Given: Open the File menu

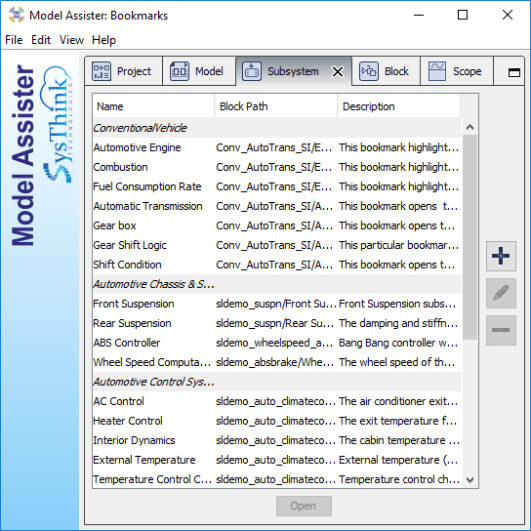Looking at the screenshot, I should click(14, 40).
